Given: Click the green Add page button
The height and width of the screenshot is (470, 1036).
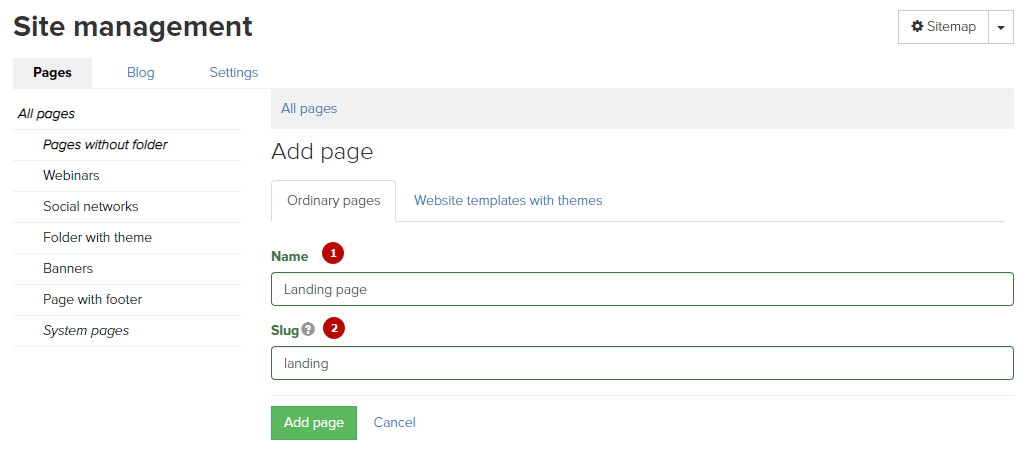Looking at the screenshot, I should point(314,423).
